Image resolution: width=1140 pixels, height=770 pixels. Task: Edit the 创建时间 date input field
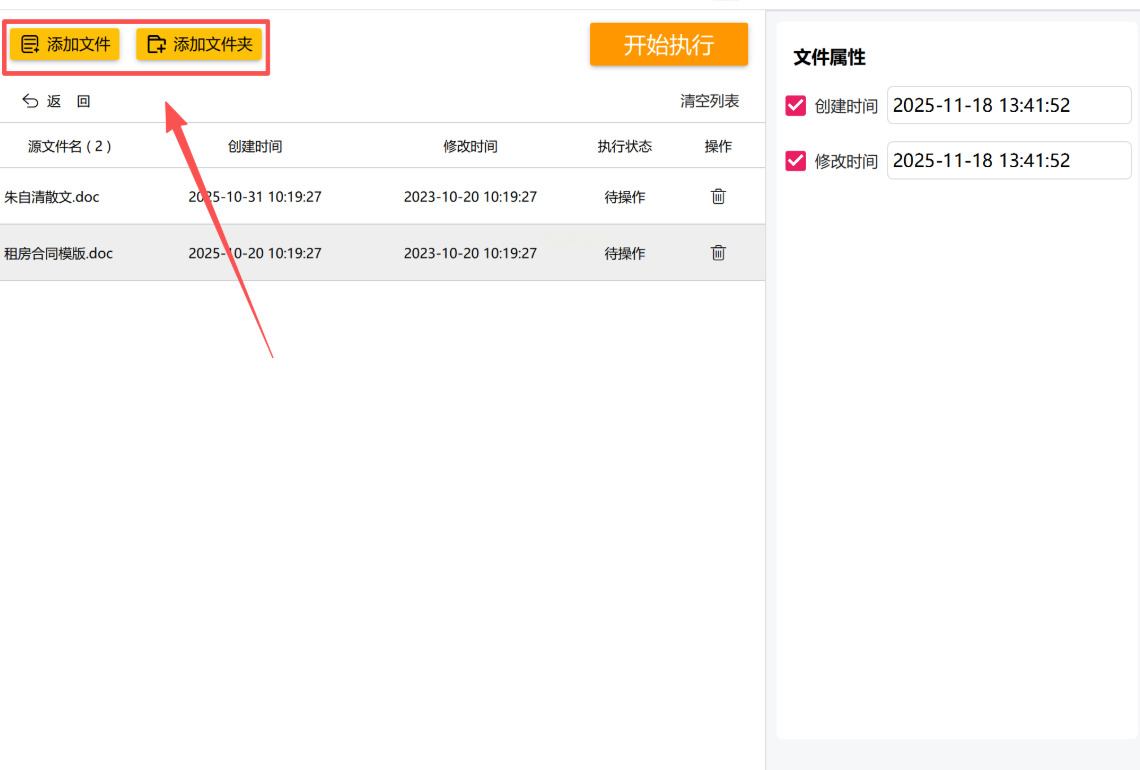pos(1009,105)
